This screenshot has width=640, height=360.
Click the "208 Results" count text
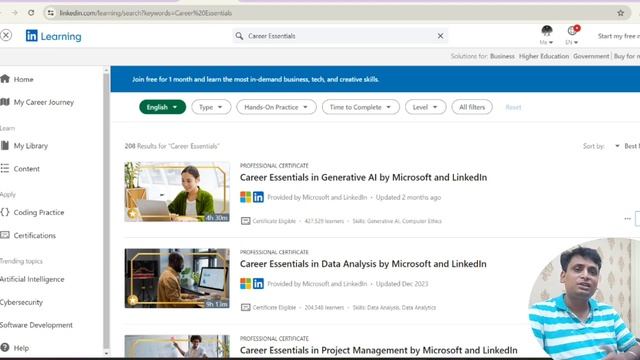click(172, 146)
